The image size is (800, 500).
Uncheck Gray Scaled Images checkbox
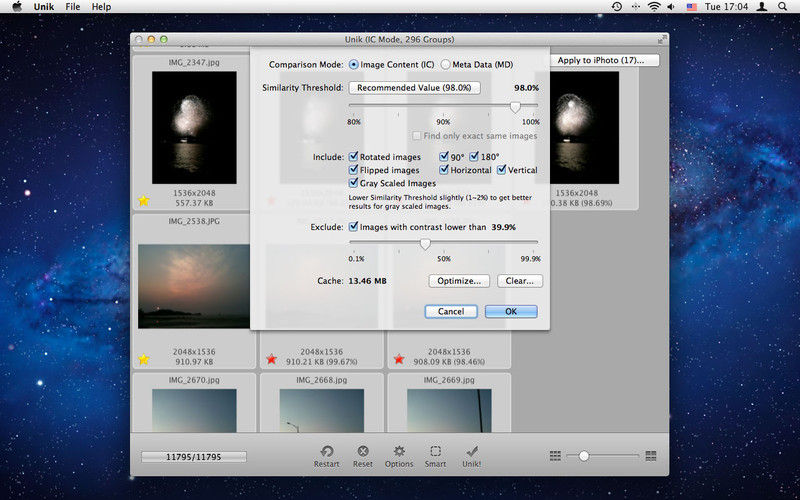click(353, 183)
